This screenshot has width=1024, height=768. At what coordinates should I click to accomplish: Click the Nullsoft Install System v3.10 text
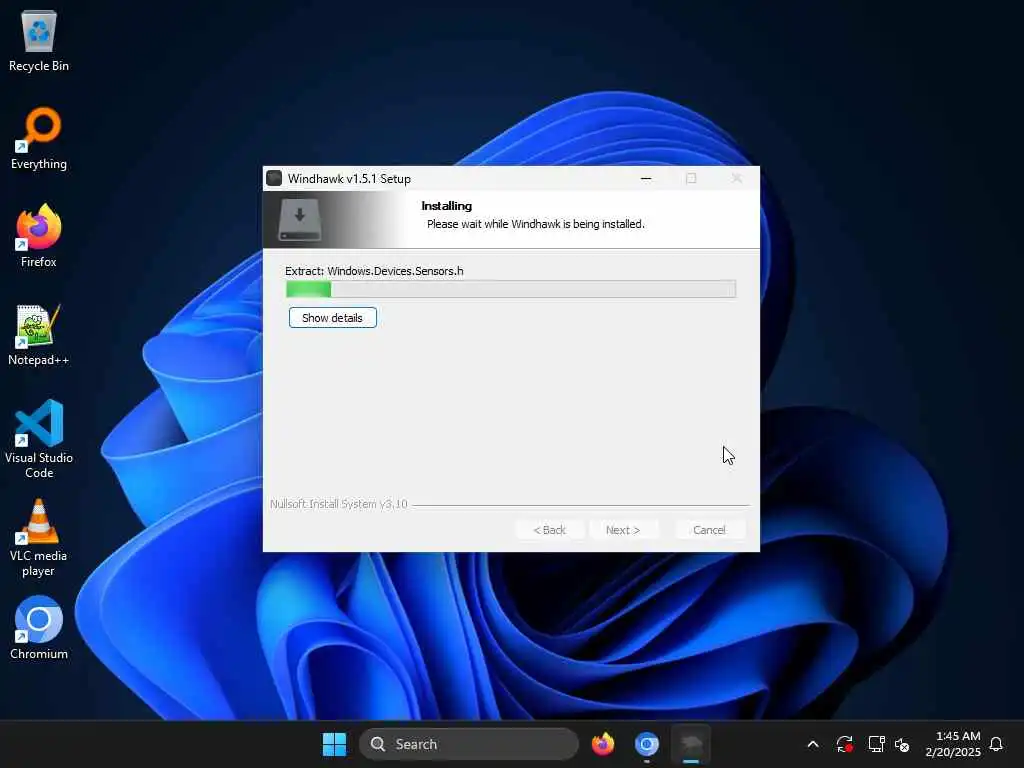click(x=339, y=504)
